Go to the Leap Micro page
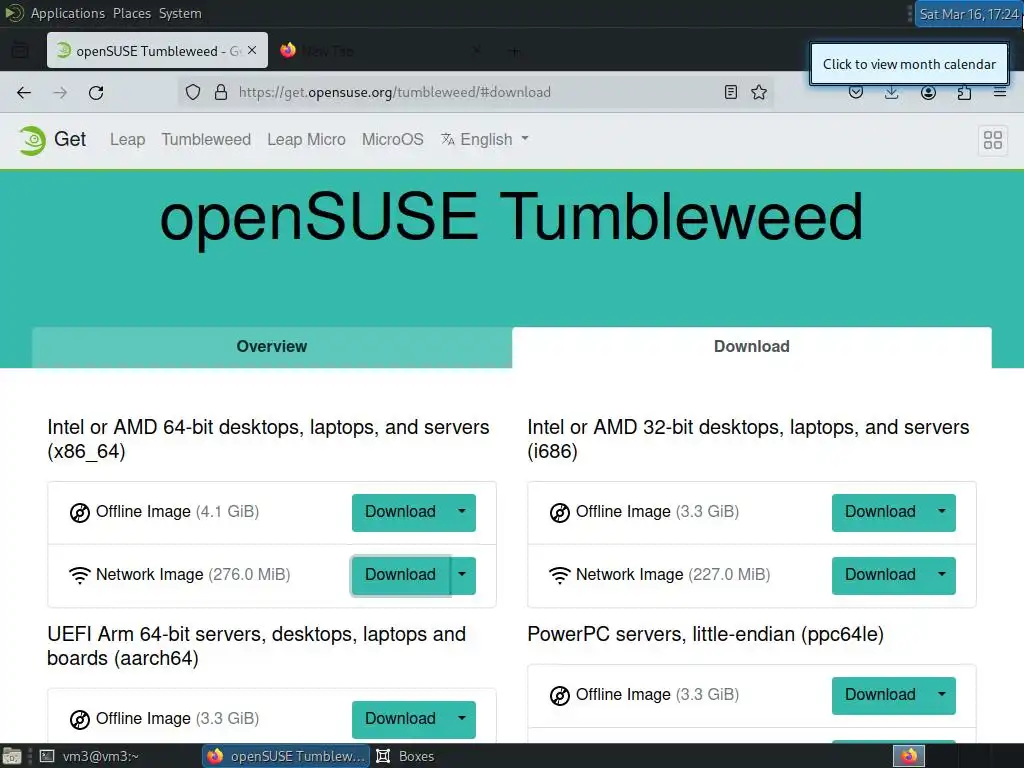 (x=306, y=140)
